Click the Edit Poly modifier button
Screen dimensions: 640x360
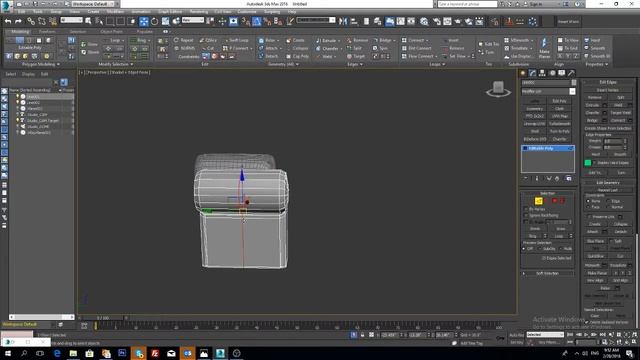tap(560, 101)
